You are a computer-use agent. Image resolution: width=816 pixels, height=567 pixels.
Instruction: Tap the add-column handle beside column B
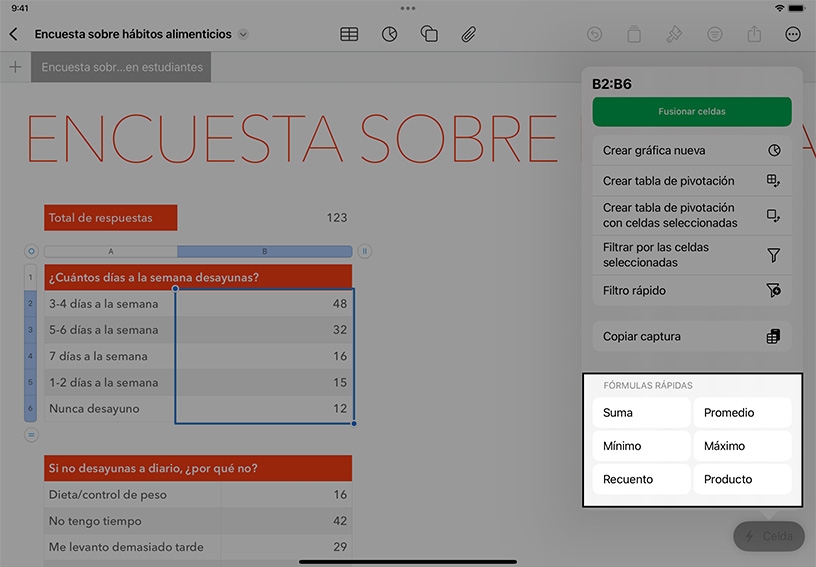[365, 251]
